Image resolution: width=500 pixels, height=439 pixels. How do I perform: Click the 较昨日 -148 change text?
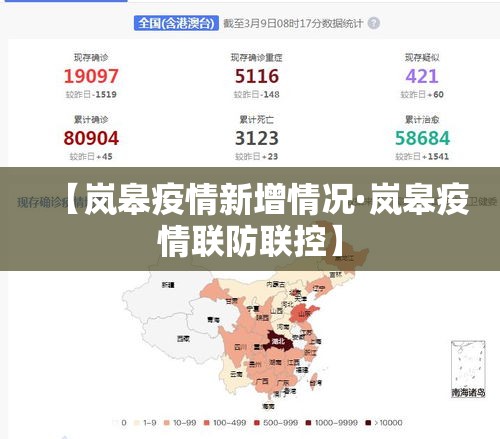tap(257, 94)
